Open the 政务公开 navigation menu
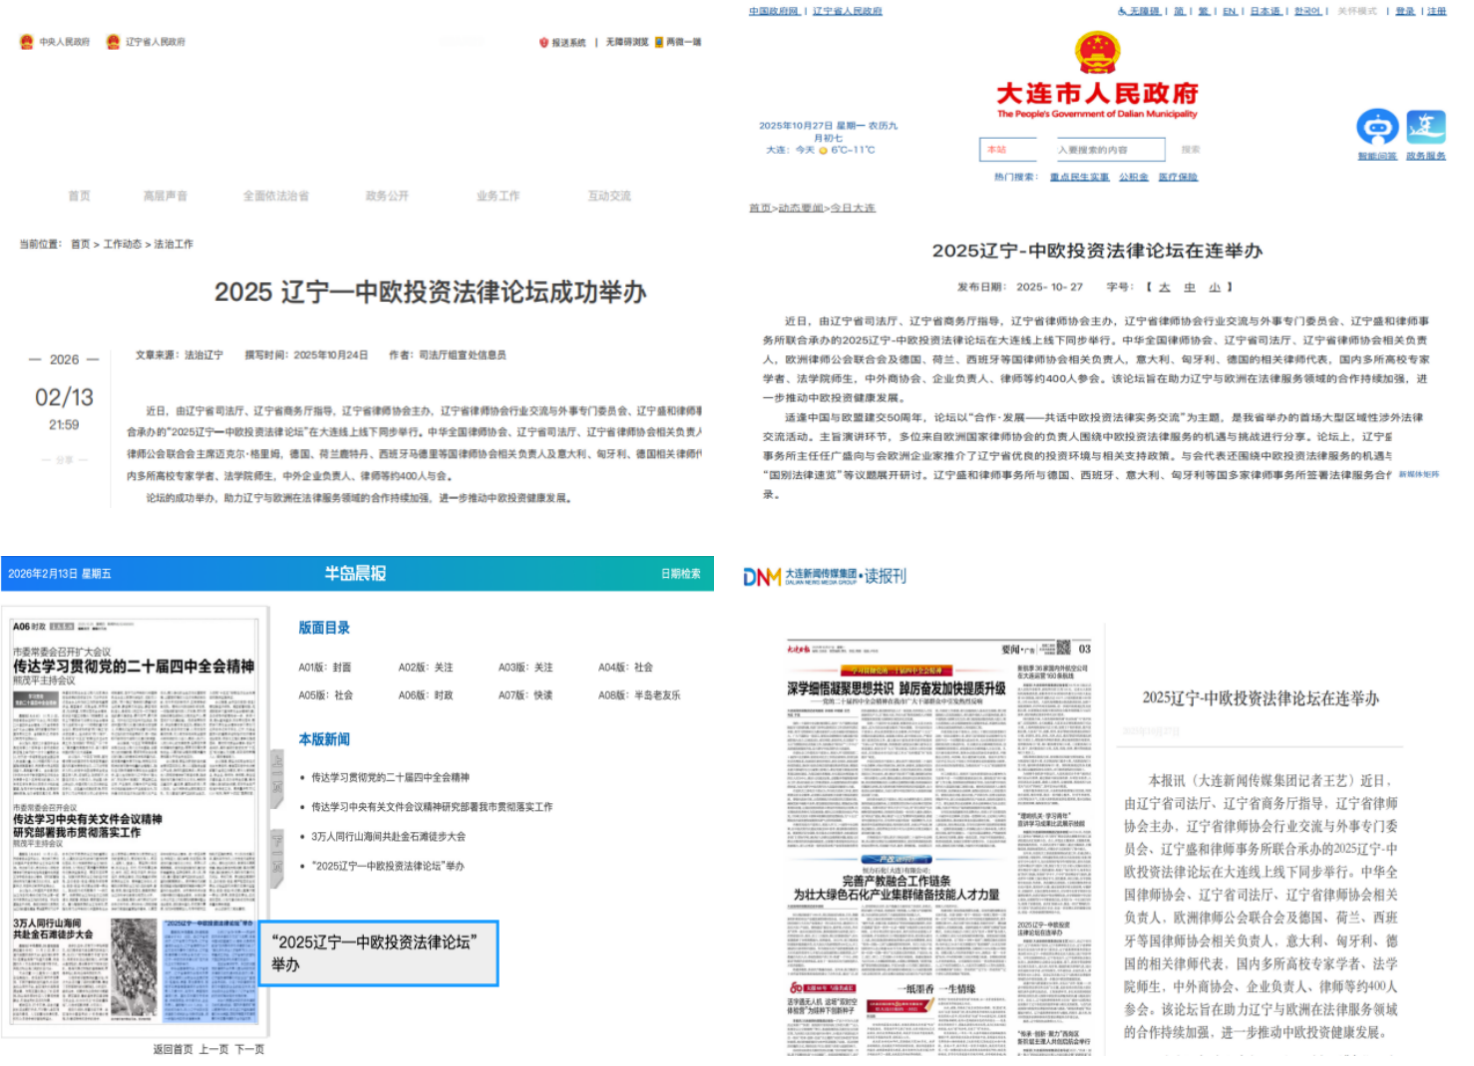1474x1066 pixels. pyautogui.click(x=387, y=196)
